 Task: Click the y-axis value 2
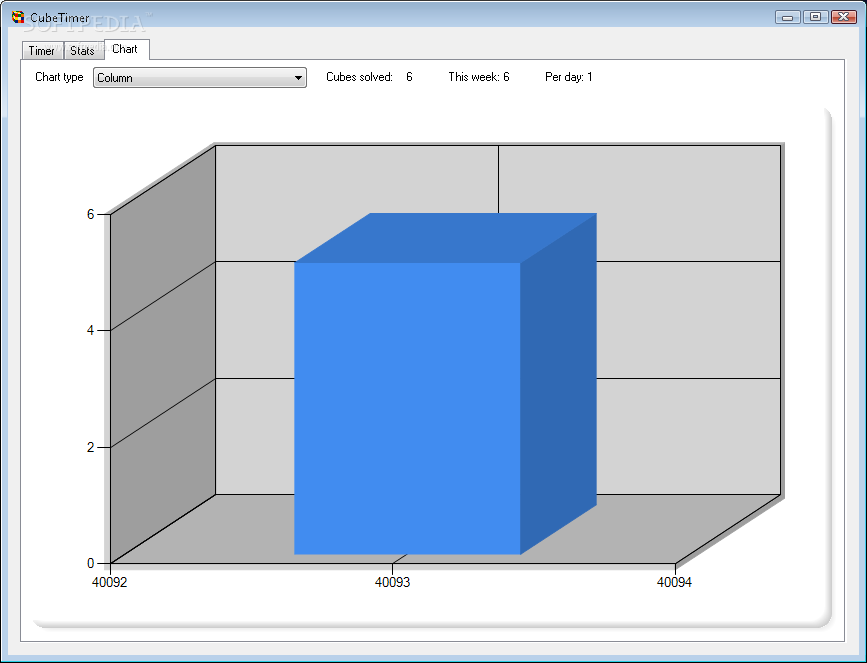[91, 447]
